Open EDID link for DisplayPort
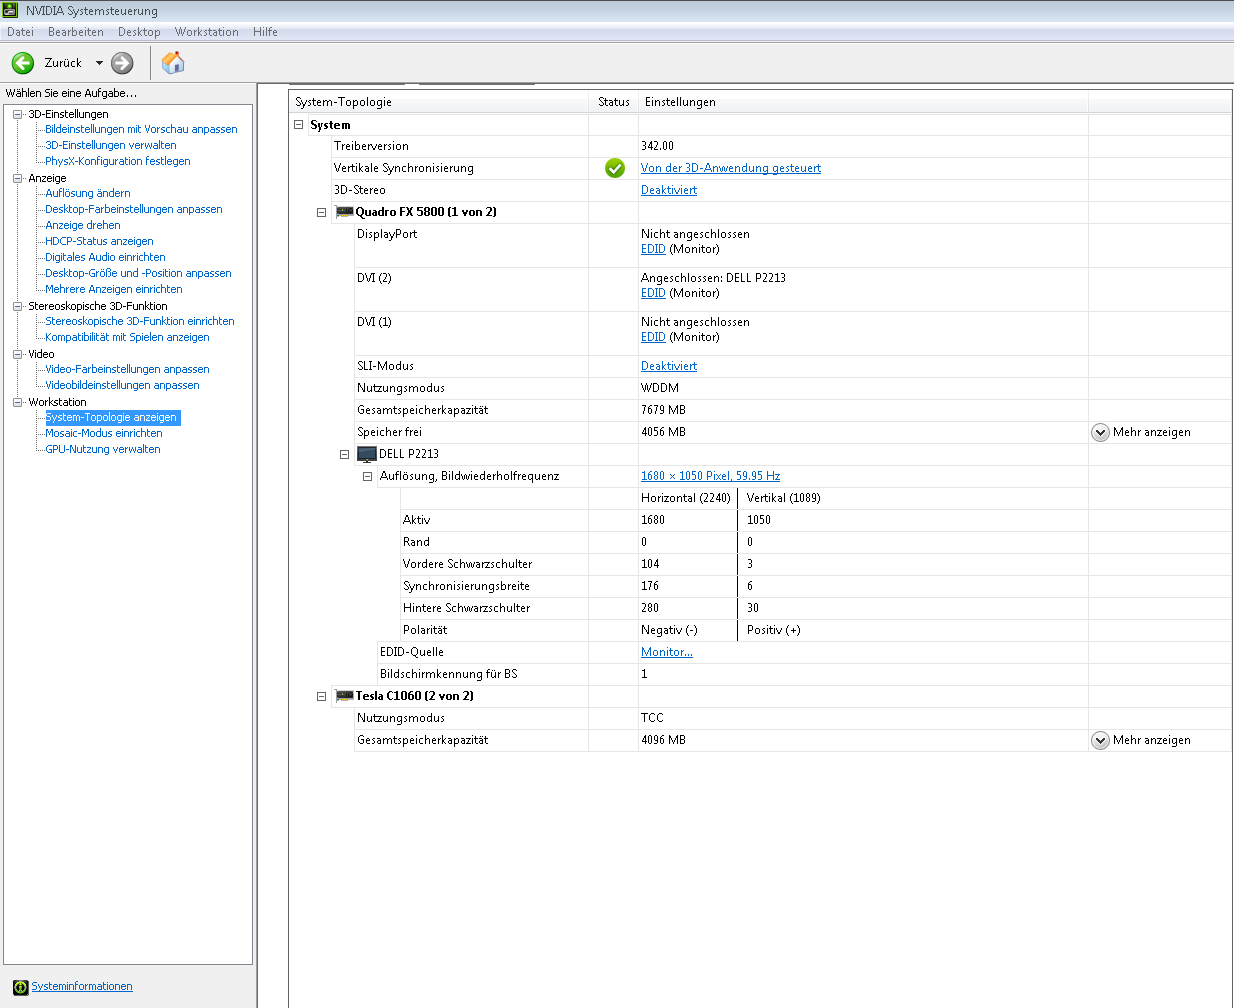Screen dimensions: 1234x1008 653,249
